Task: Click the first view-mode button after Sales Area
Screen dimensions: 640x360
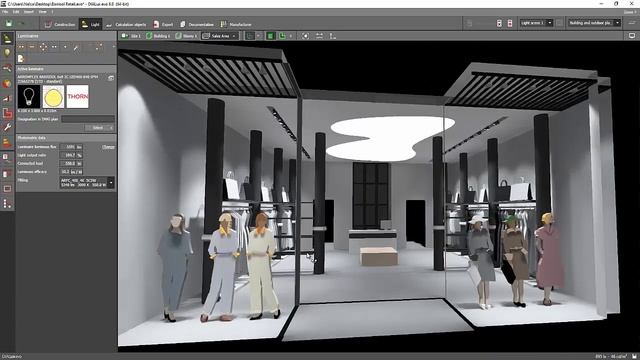Action: (250, 36)
